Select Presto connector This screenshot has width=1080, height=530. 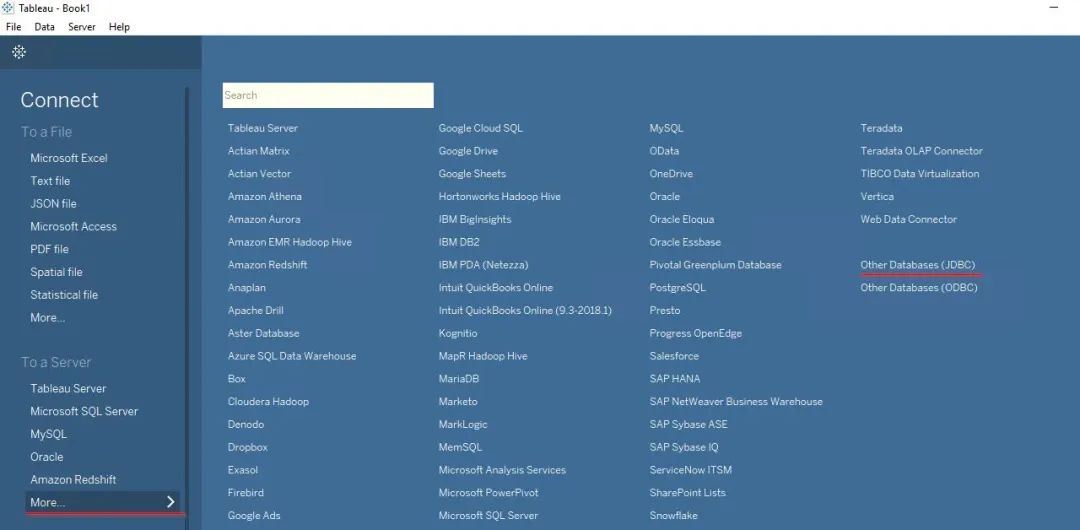(665, 310)
